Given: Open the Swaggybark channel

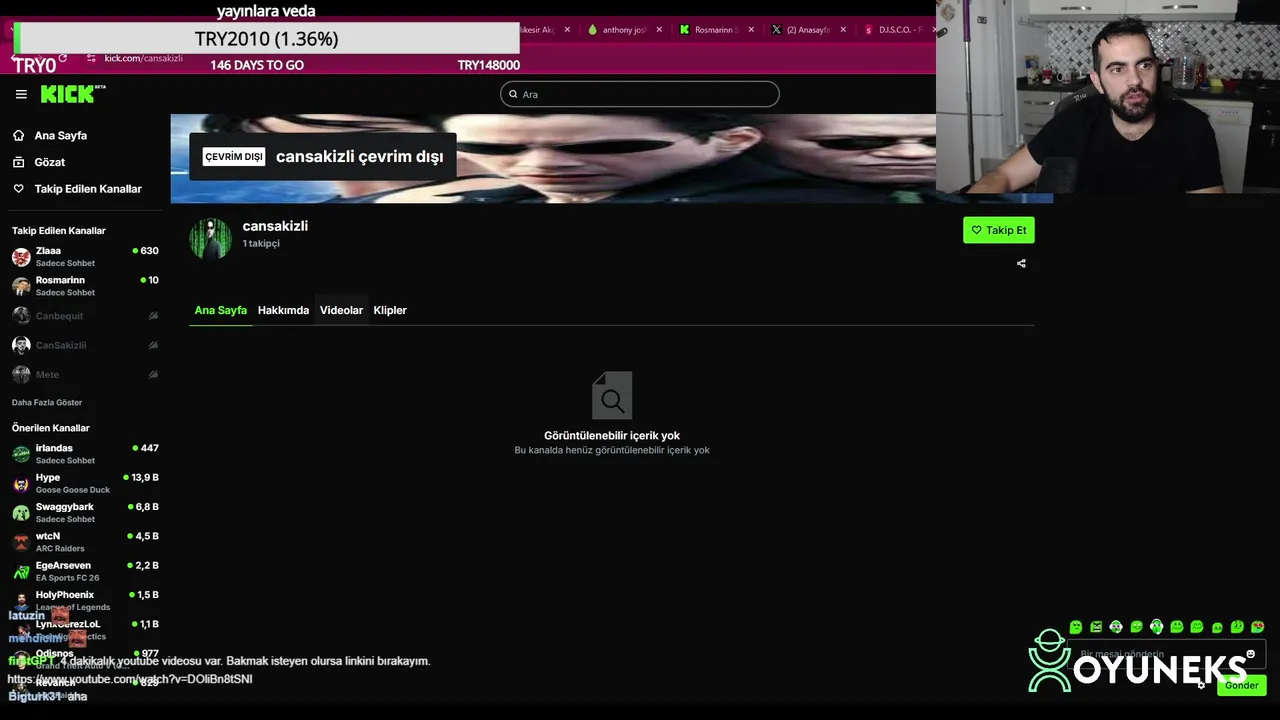Looking at the screenshot, I should (x=85, y=513).
